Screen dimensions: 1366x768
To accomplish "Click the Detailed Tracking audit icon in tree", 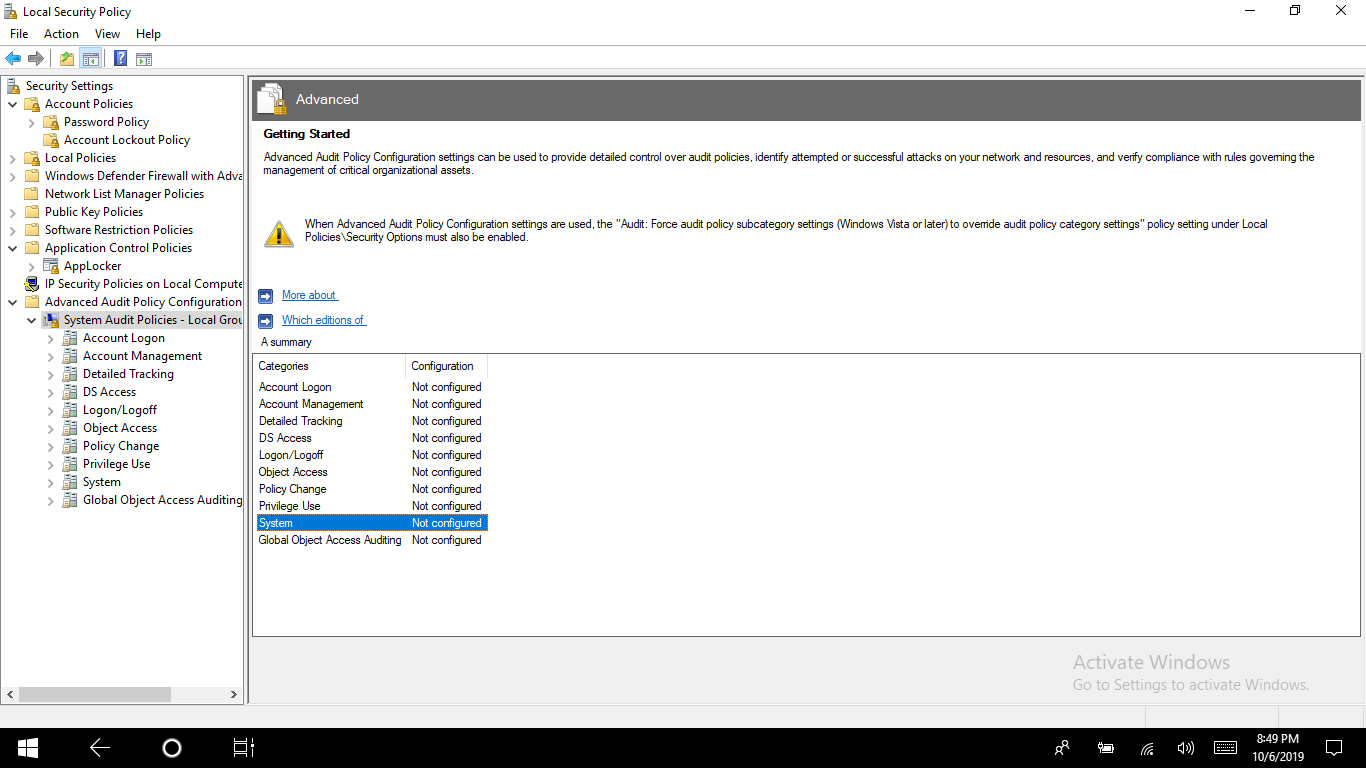I will coord(70,374).
